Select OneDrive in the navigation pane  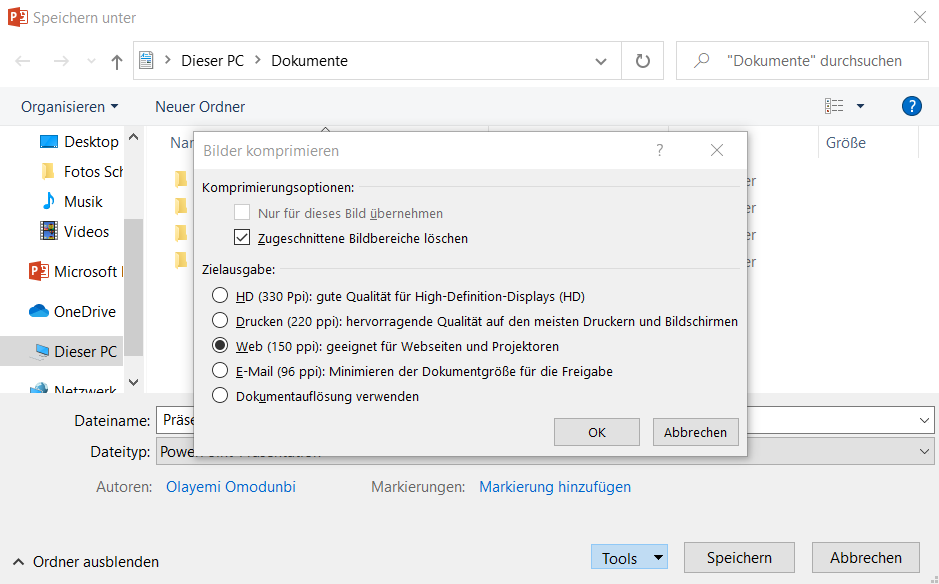tap(84, 311)
